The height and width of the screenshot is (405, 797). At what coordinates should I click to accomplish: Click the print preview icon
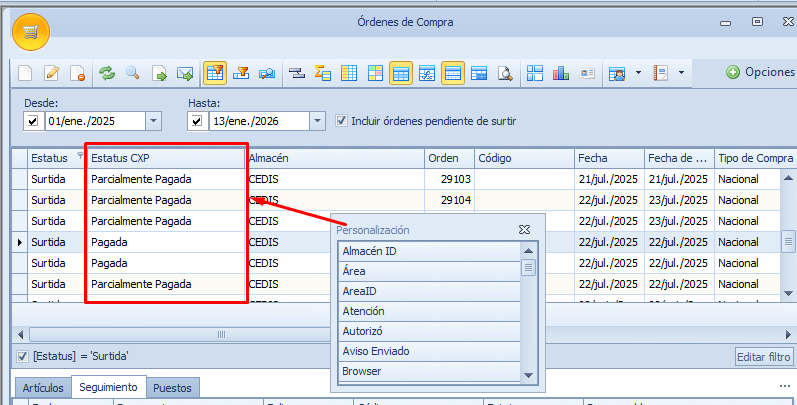pos(505,73)
